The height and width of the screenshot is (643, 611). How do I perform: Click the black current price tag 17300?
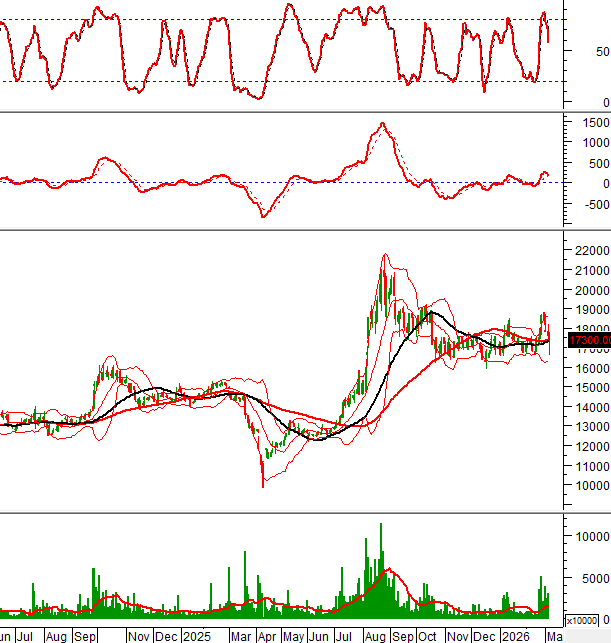[x=588, y=369]
